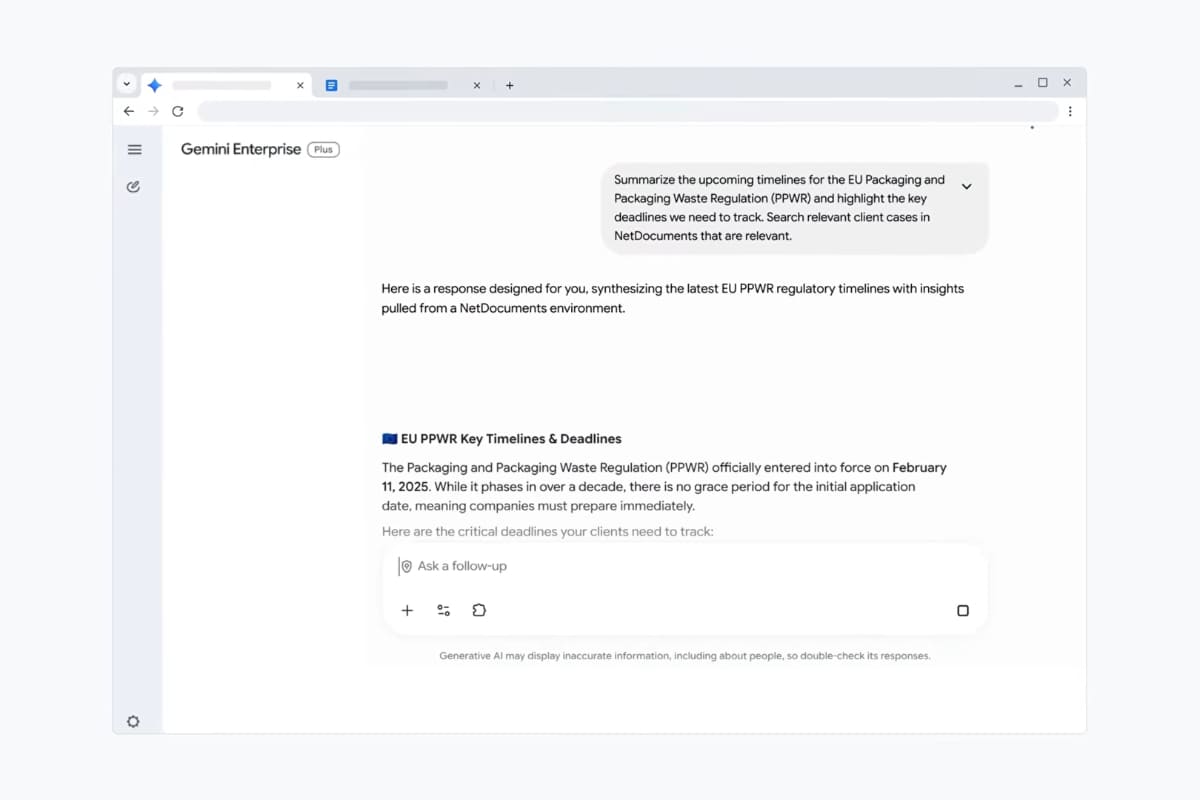Expand the user prompt with its chevron
The height and width of the screenshot is (800, 1200).
coord(966,186)
